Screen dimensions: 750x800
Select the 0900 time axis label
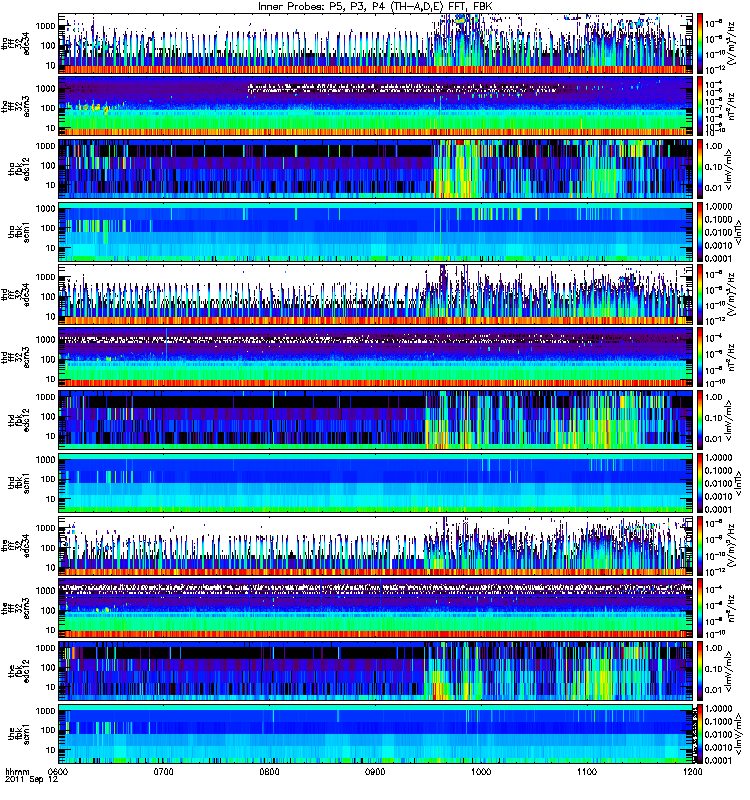(x=375, y=771)
